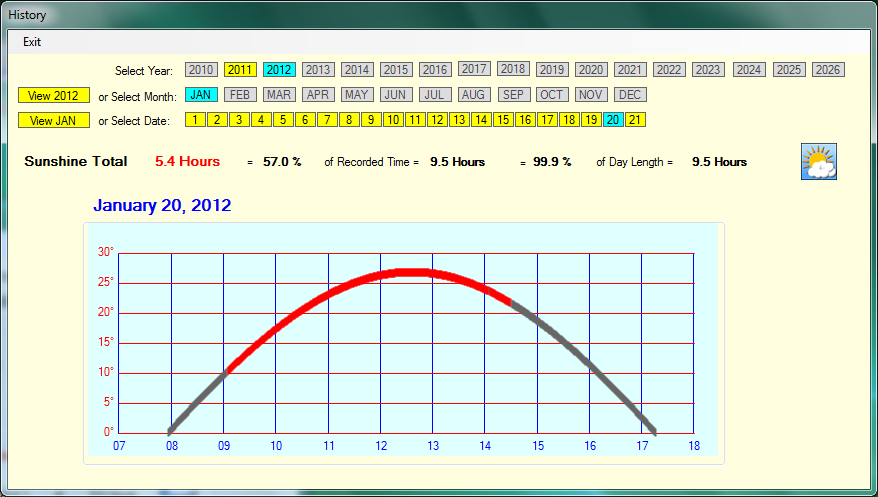Select year 2010
This screenshot has height=497, width=878.
201,69
